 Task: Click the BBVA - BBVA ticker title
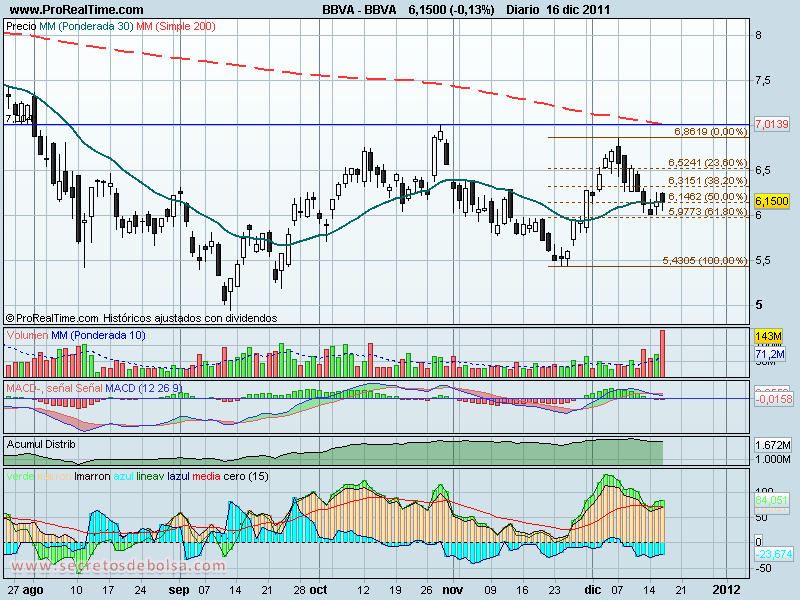(x=359, y=9)
